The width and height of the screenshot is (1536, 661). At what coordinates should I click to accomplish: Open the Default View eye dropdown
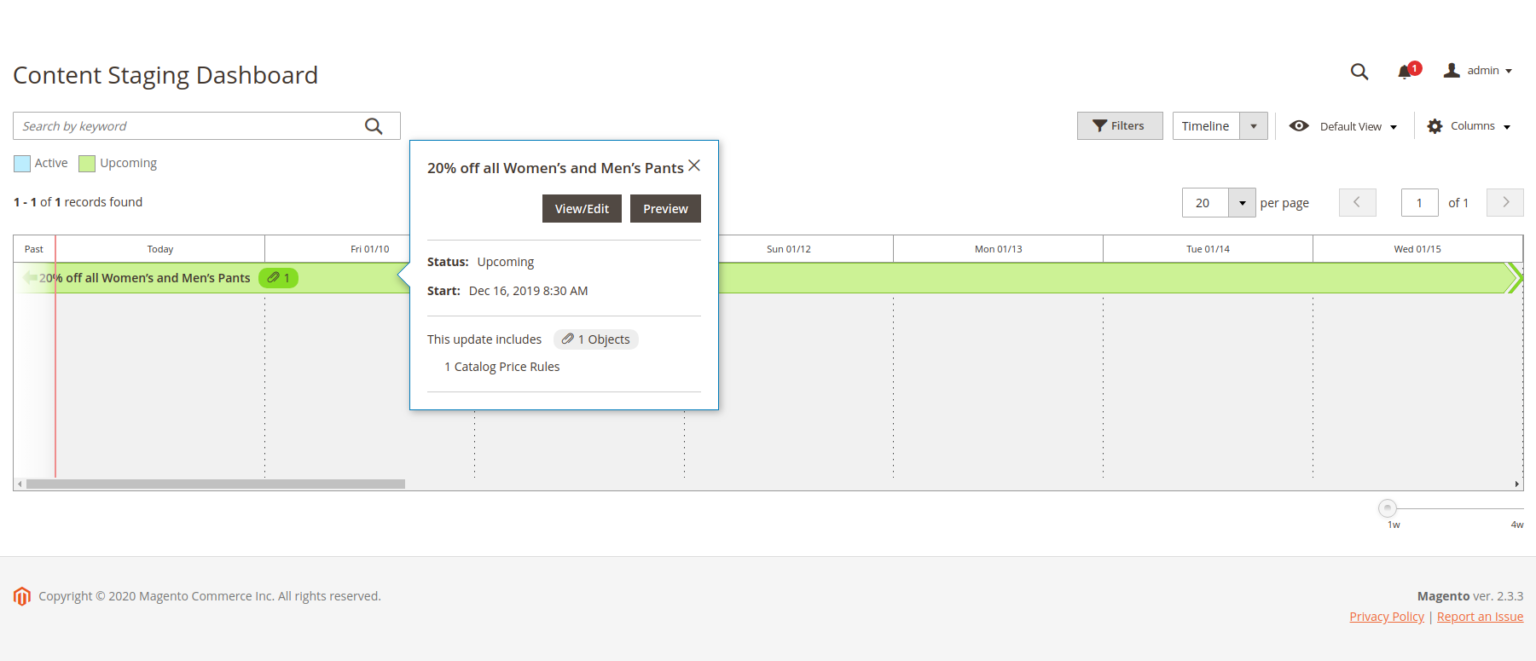coord(1344,126)
